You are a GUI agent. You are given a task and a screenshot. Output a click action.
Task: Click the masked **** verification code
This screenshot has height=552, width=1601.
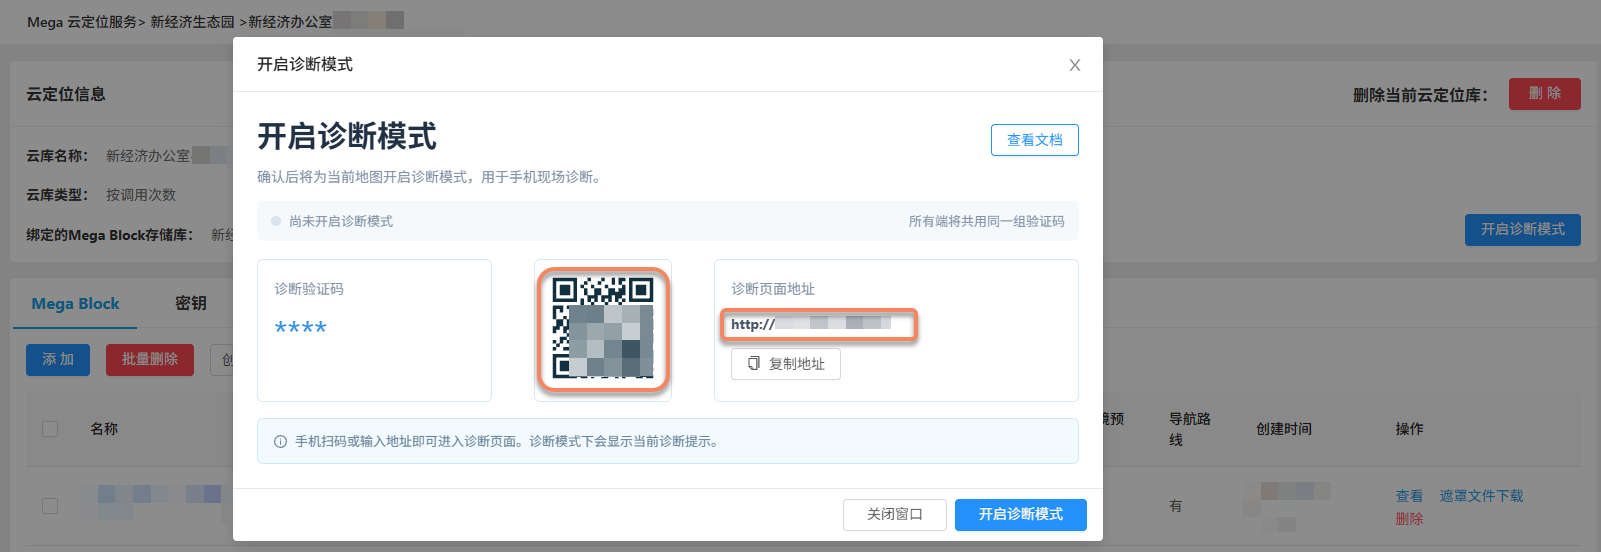click(301, 327)
